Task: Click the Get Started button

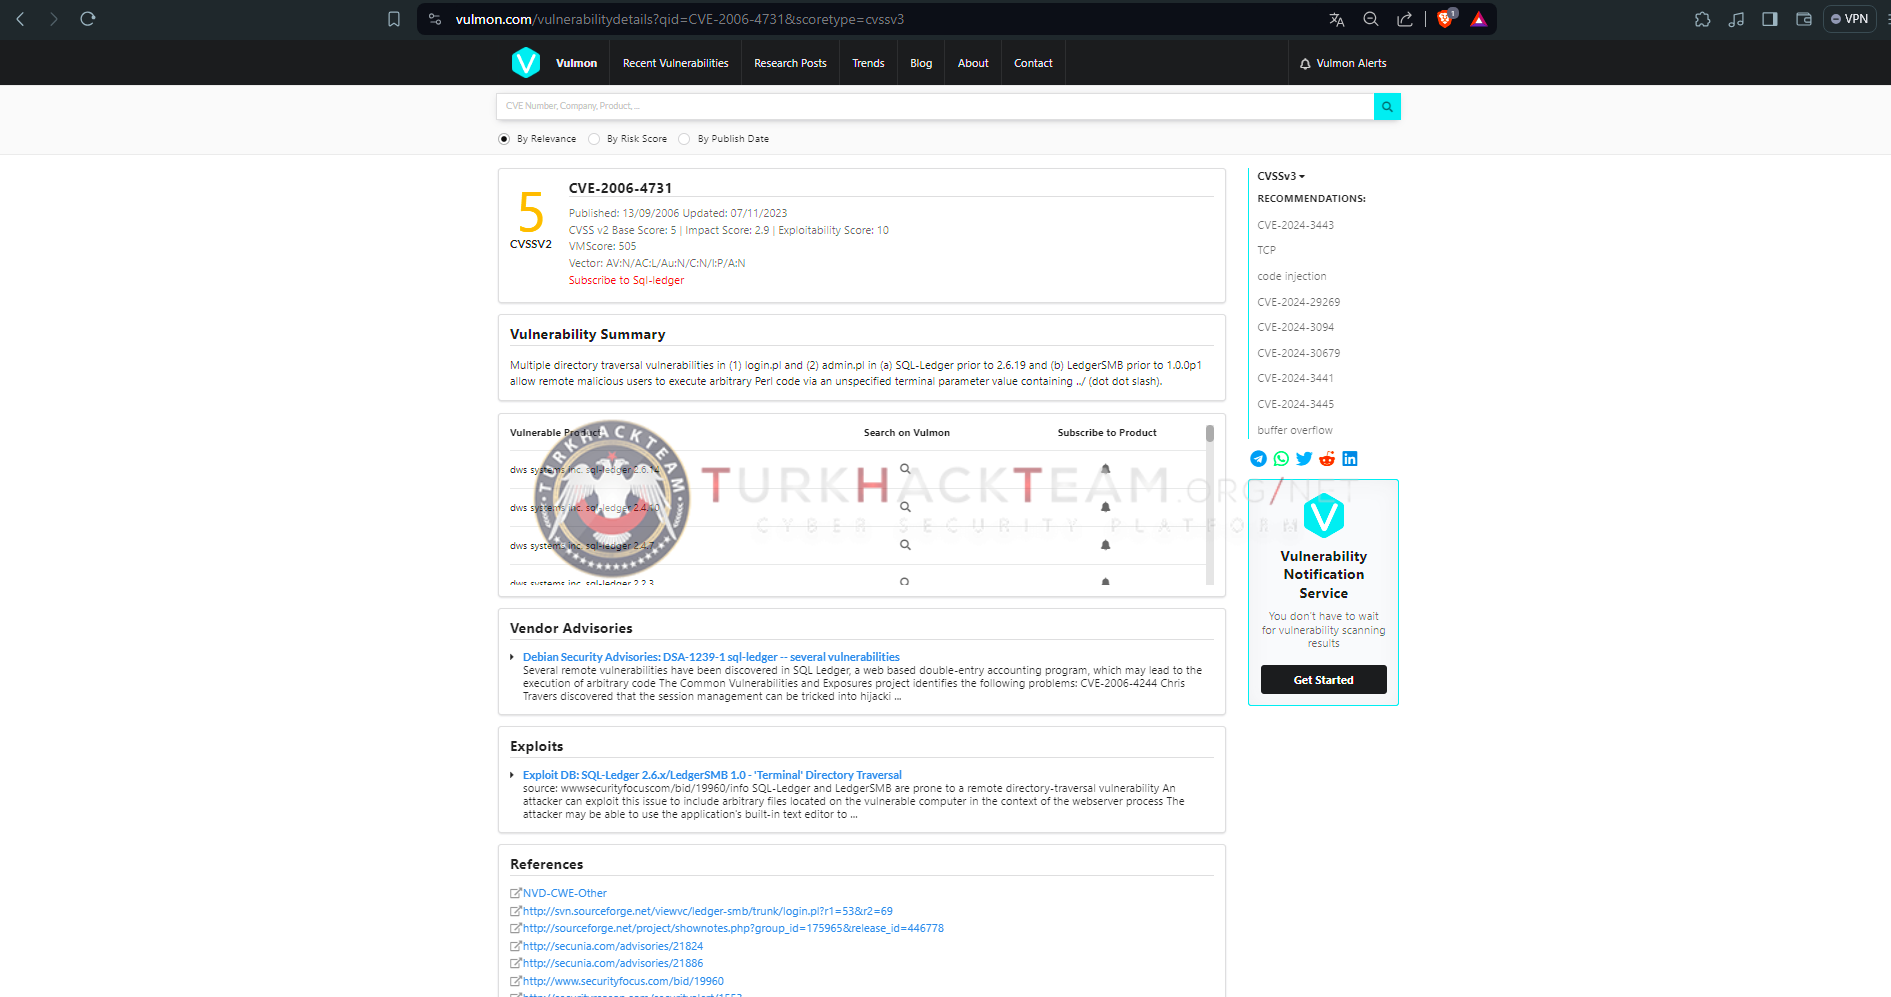Action: (x=1323, y=680)
